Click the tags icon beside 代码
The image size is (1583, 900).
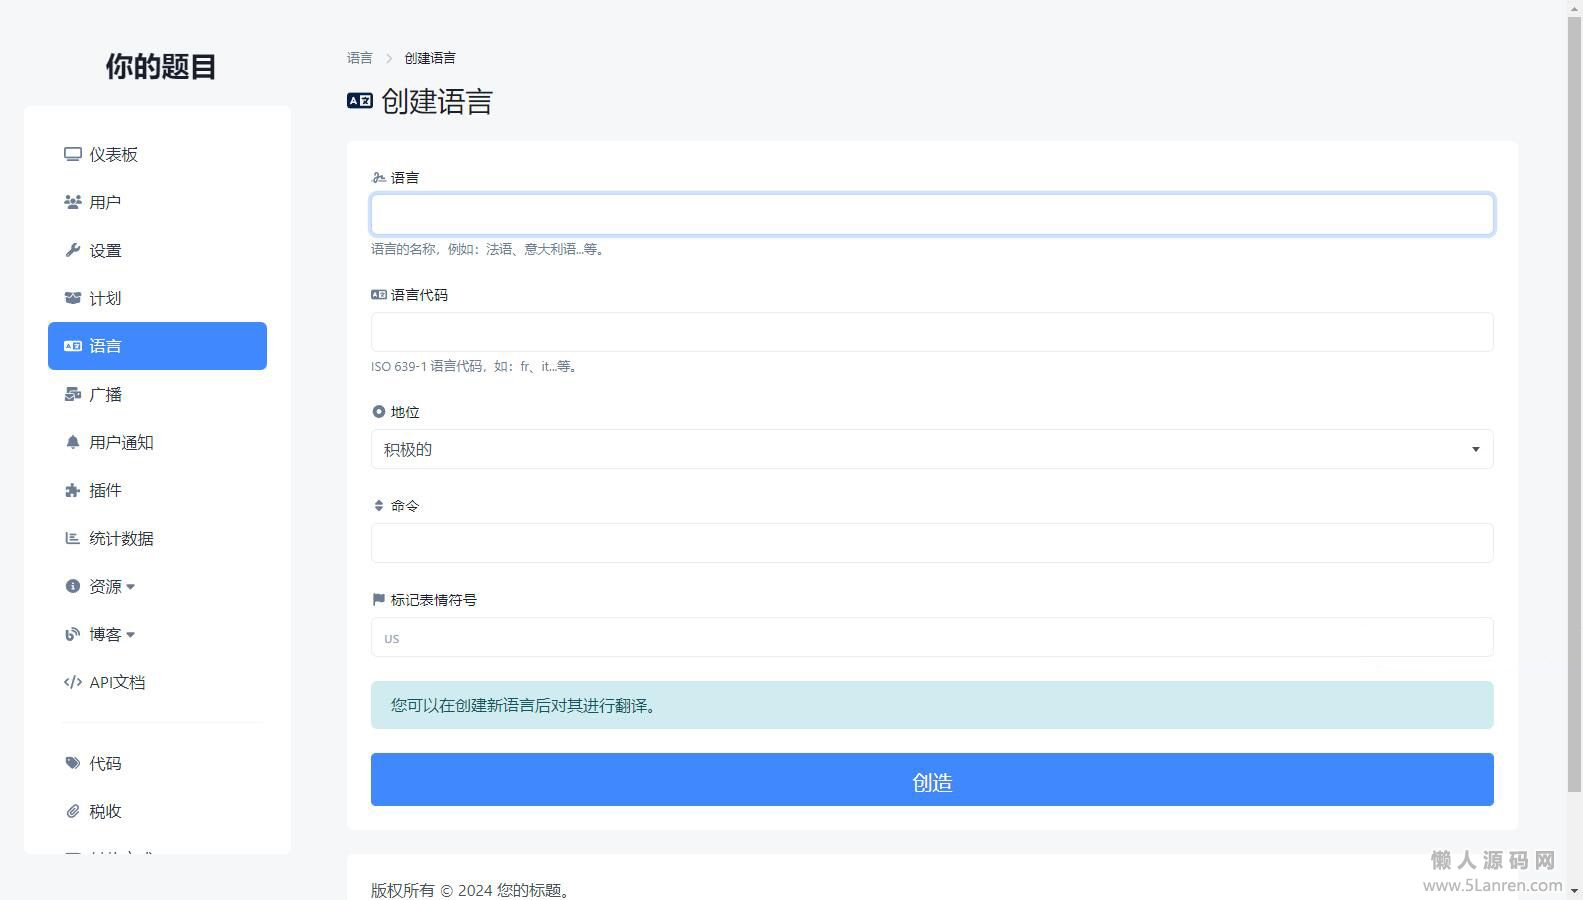72,763
